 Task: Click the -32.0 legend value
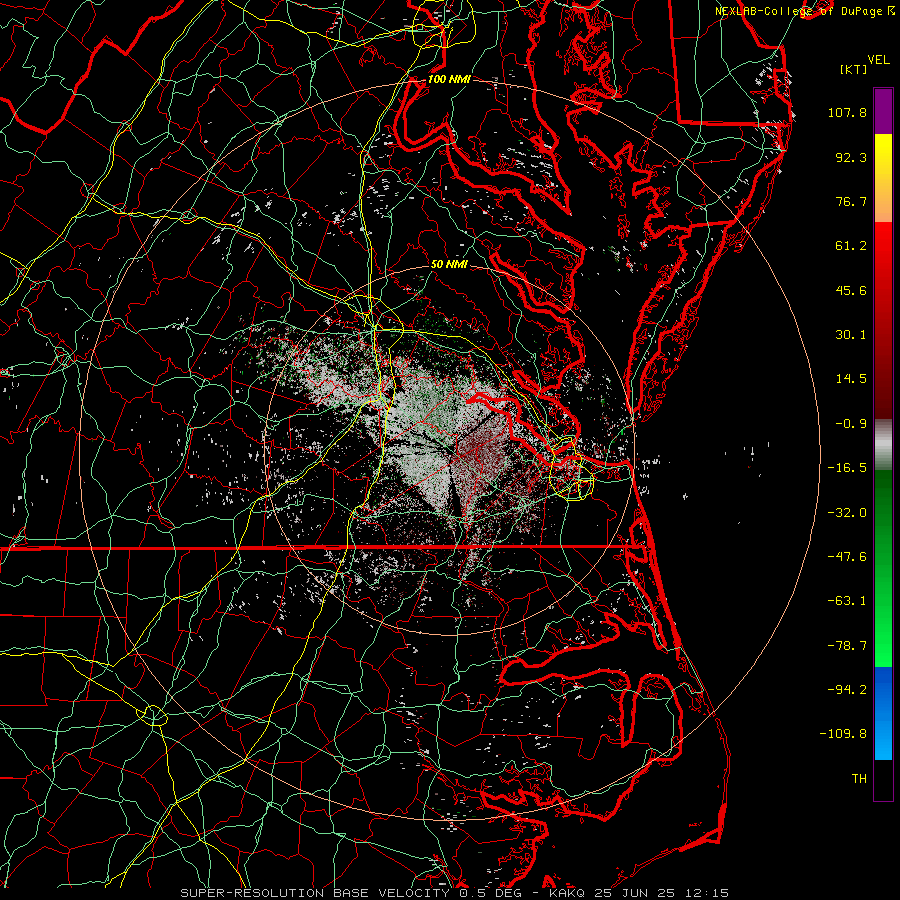(x=847, y=513)
